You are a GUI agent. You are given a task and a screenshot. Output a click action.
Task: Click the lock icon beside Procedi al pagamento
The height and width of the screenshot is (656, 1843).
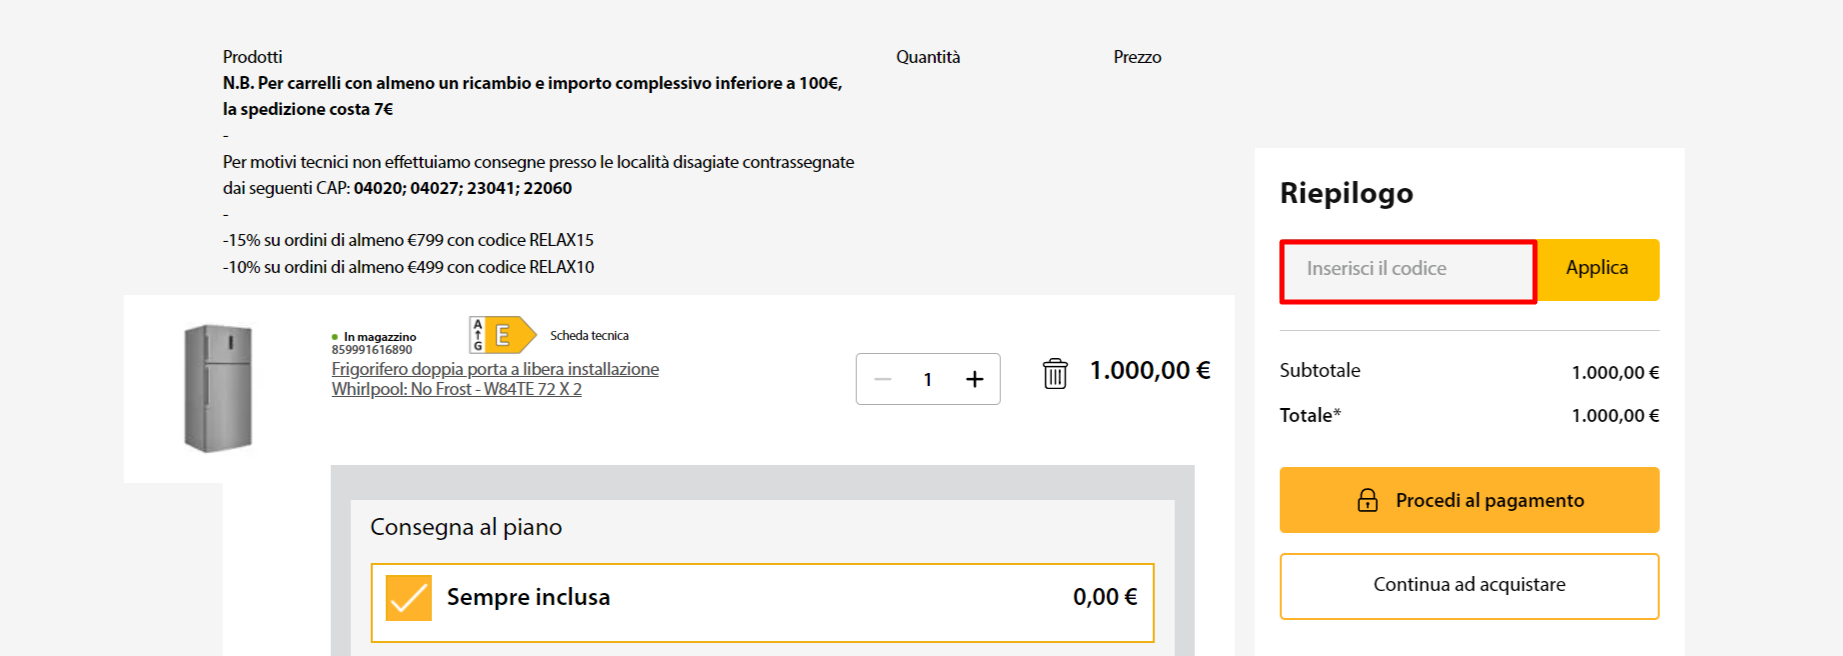click(x=1367, y=500)
